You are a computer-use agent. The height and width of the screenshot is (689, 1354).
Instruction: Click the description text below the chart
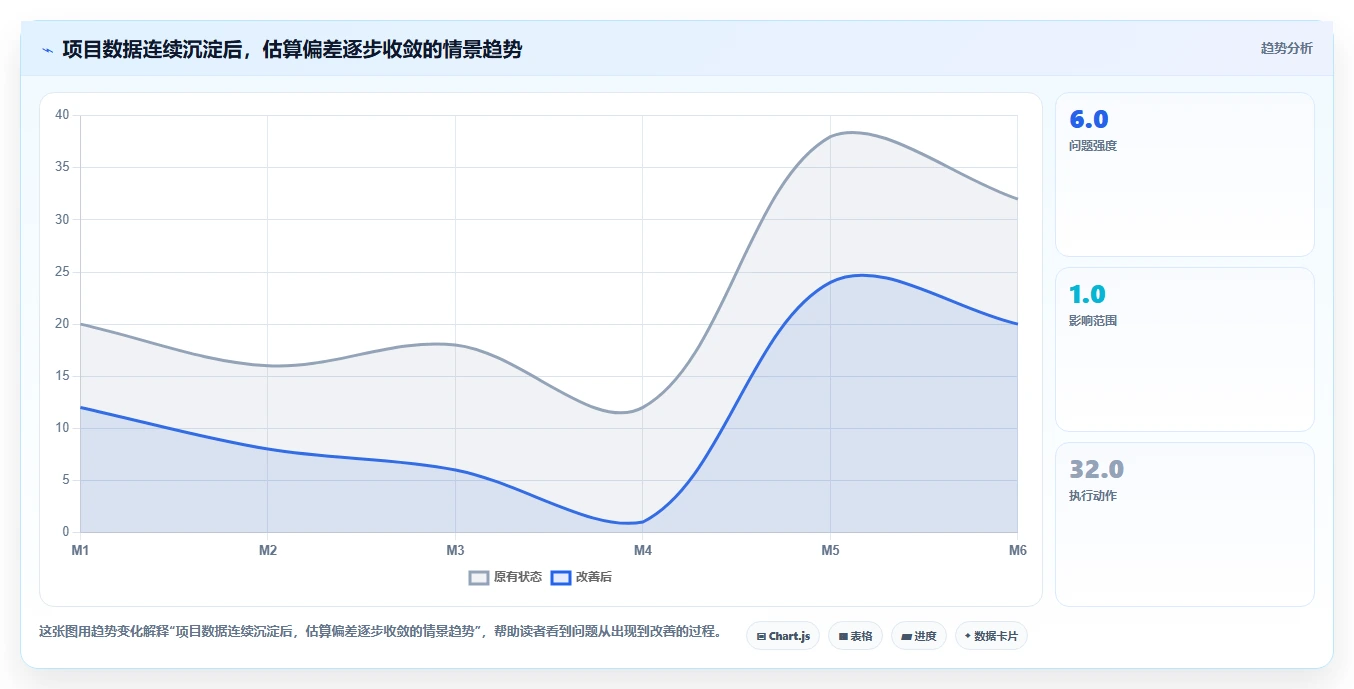coord(380,632)
